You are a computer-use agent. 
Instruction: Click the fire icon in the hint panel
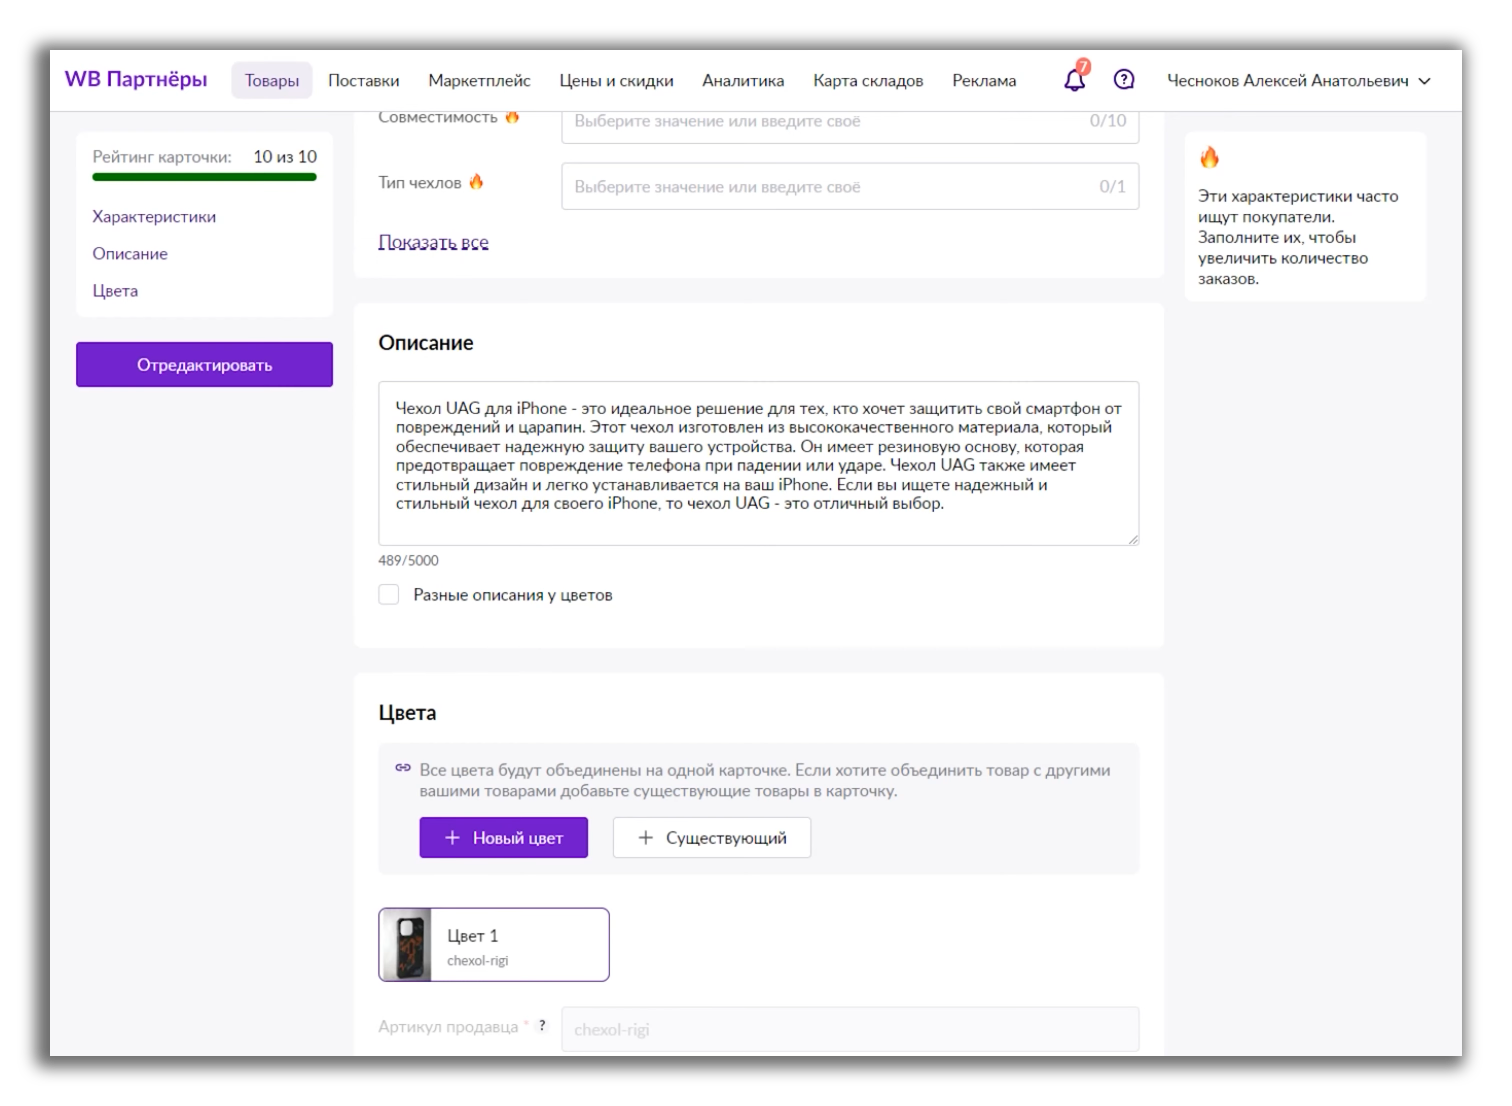(x=1209, y=157)
